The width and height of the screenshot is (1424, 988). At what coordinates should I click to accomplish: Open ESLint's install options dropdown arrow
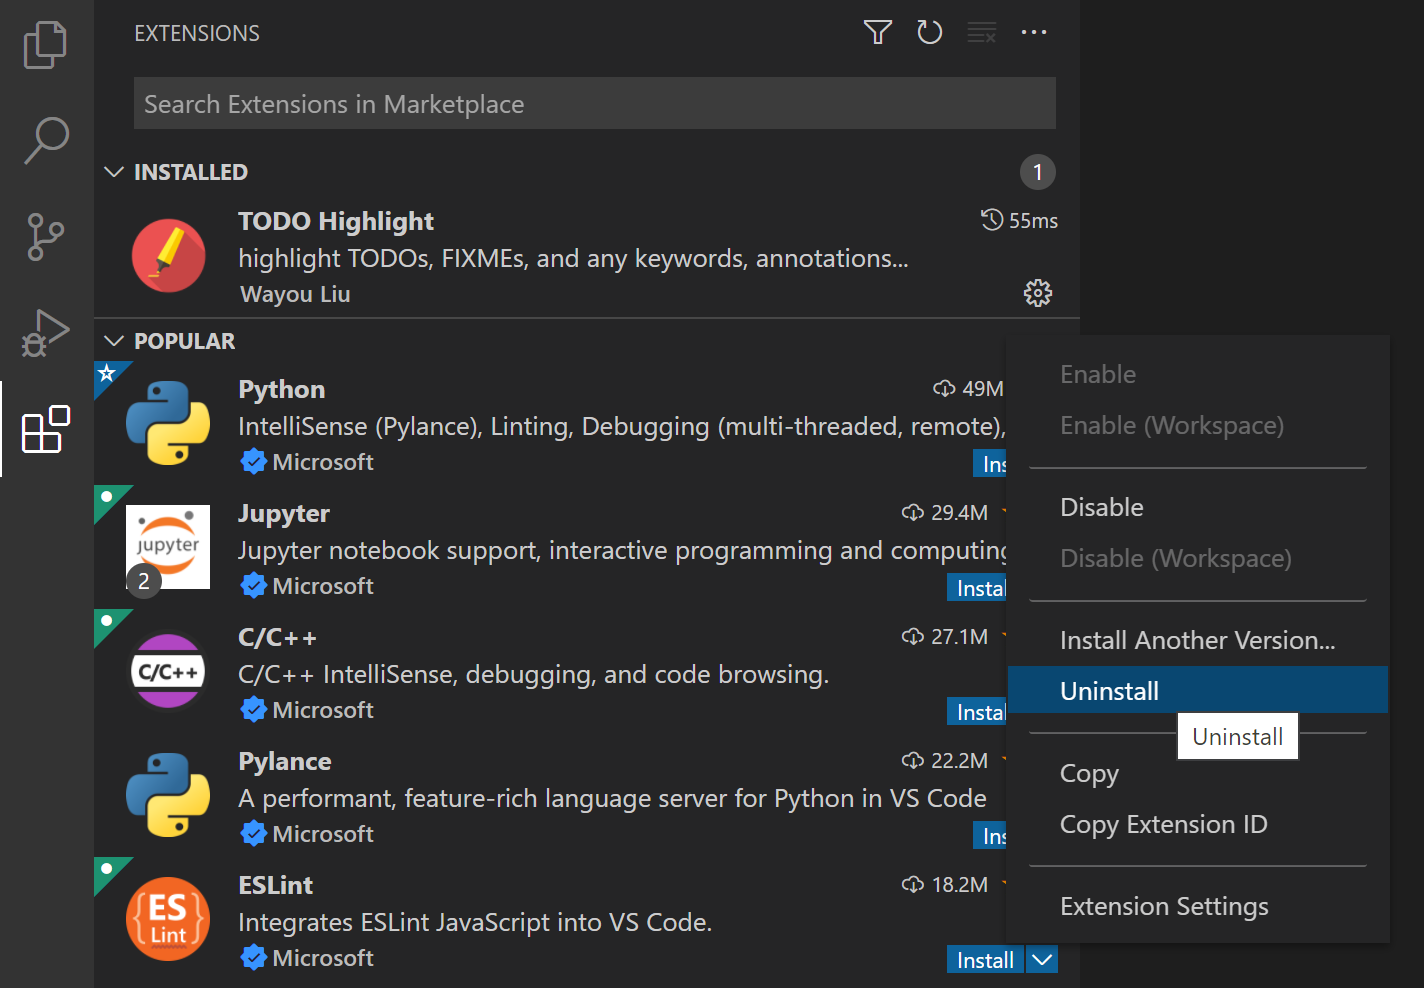tap(1041, 959)
